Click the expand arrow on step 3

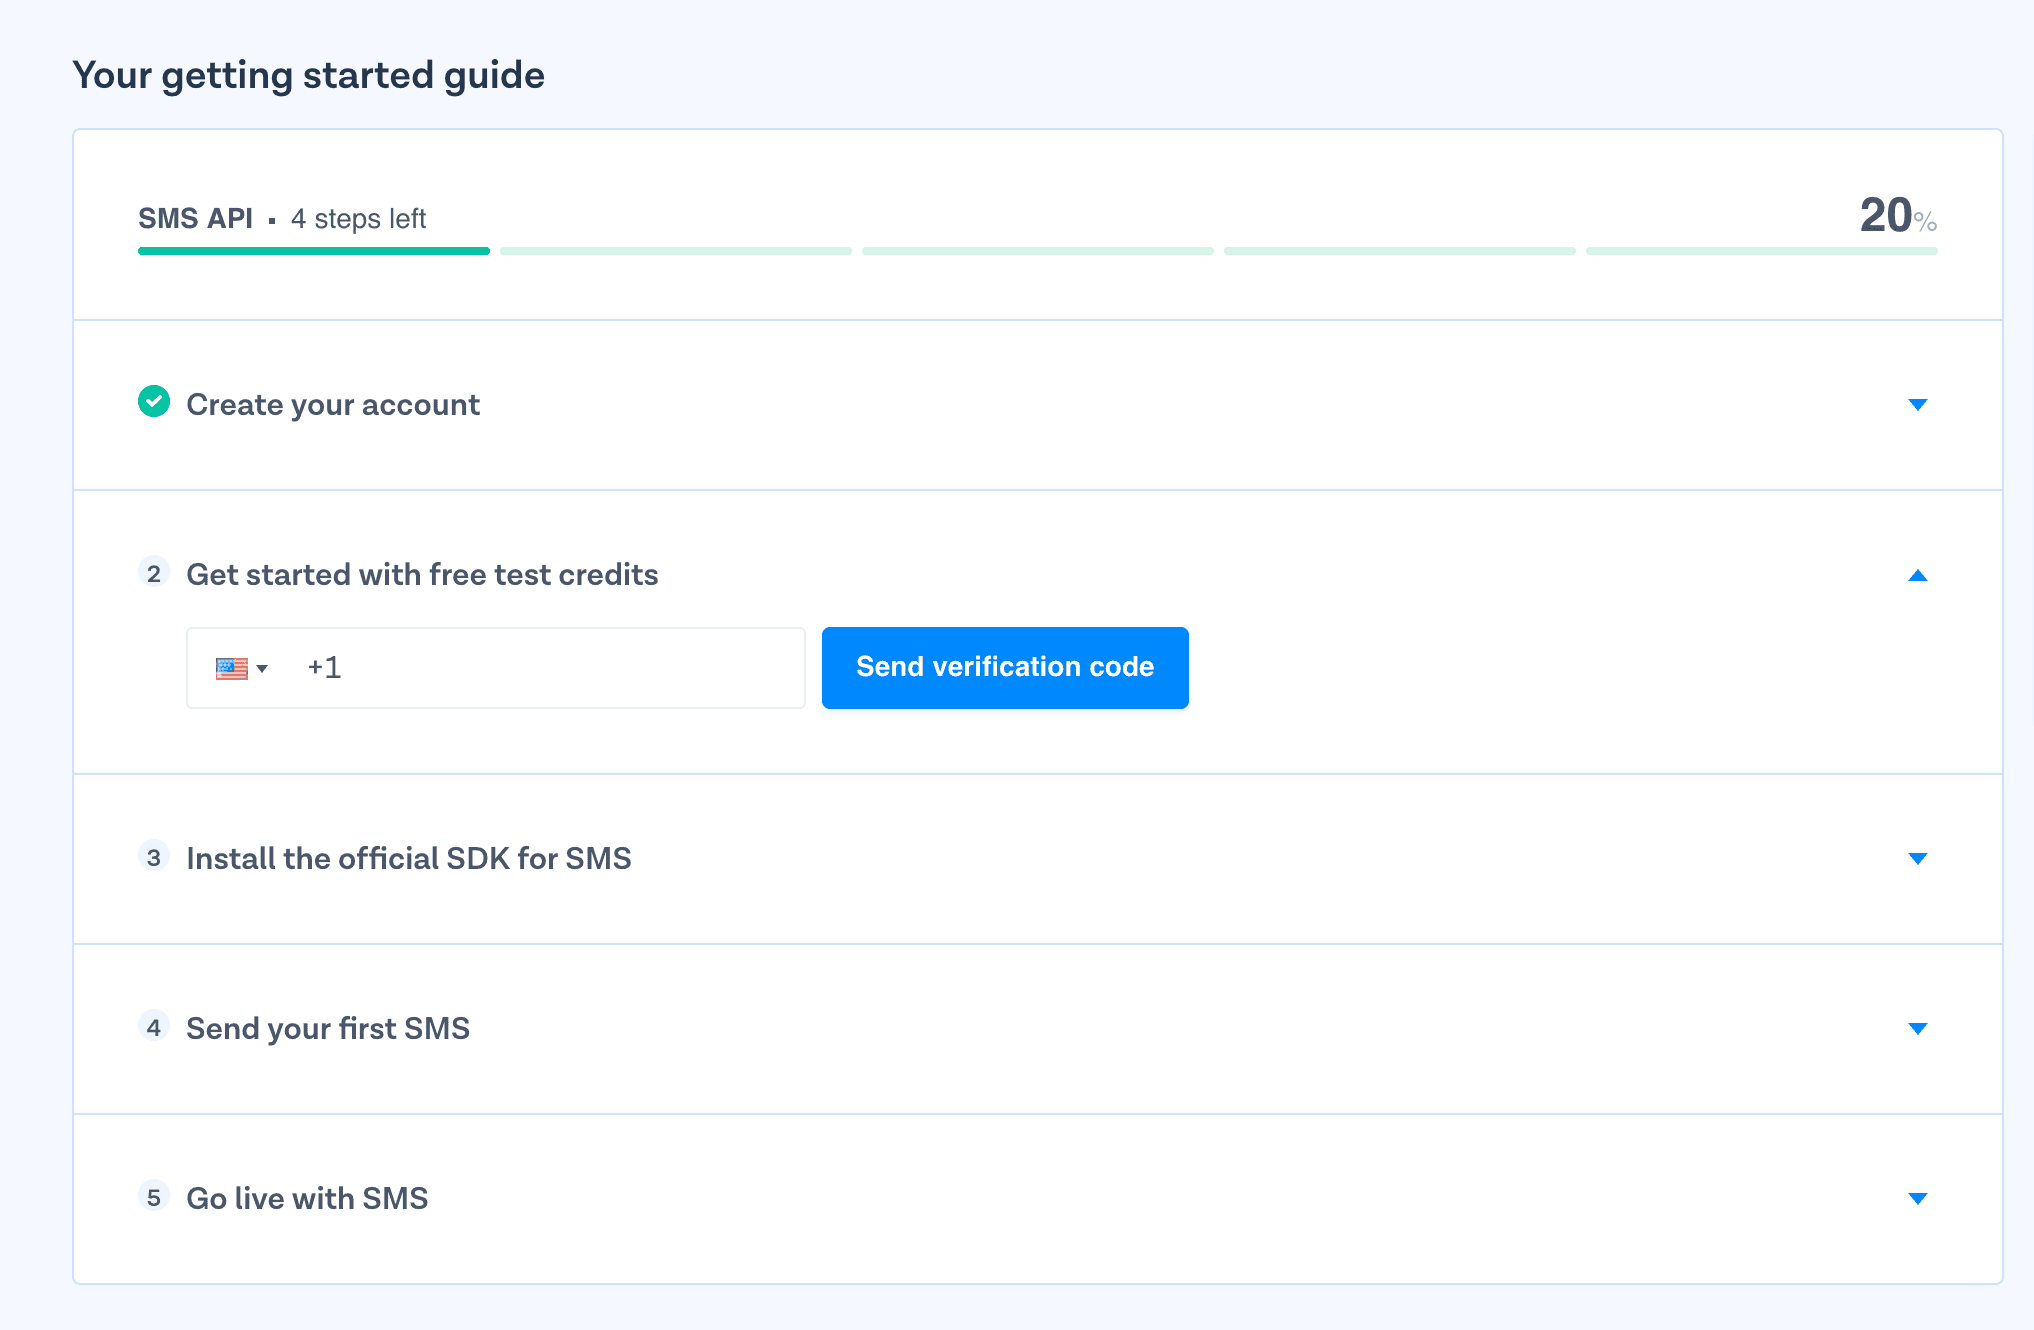coord(1920,858)
